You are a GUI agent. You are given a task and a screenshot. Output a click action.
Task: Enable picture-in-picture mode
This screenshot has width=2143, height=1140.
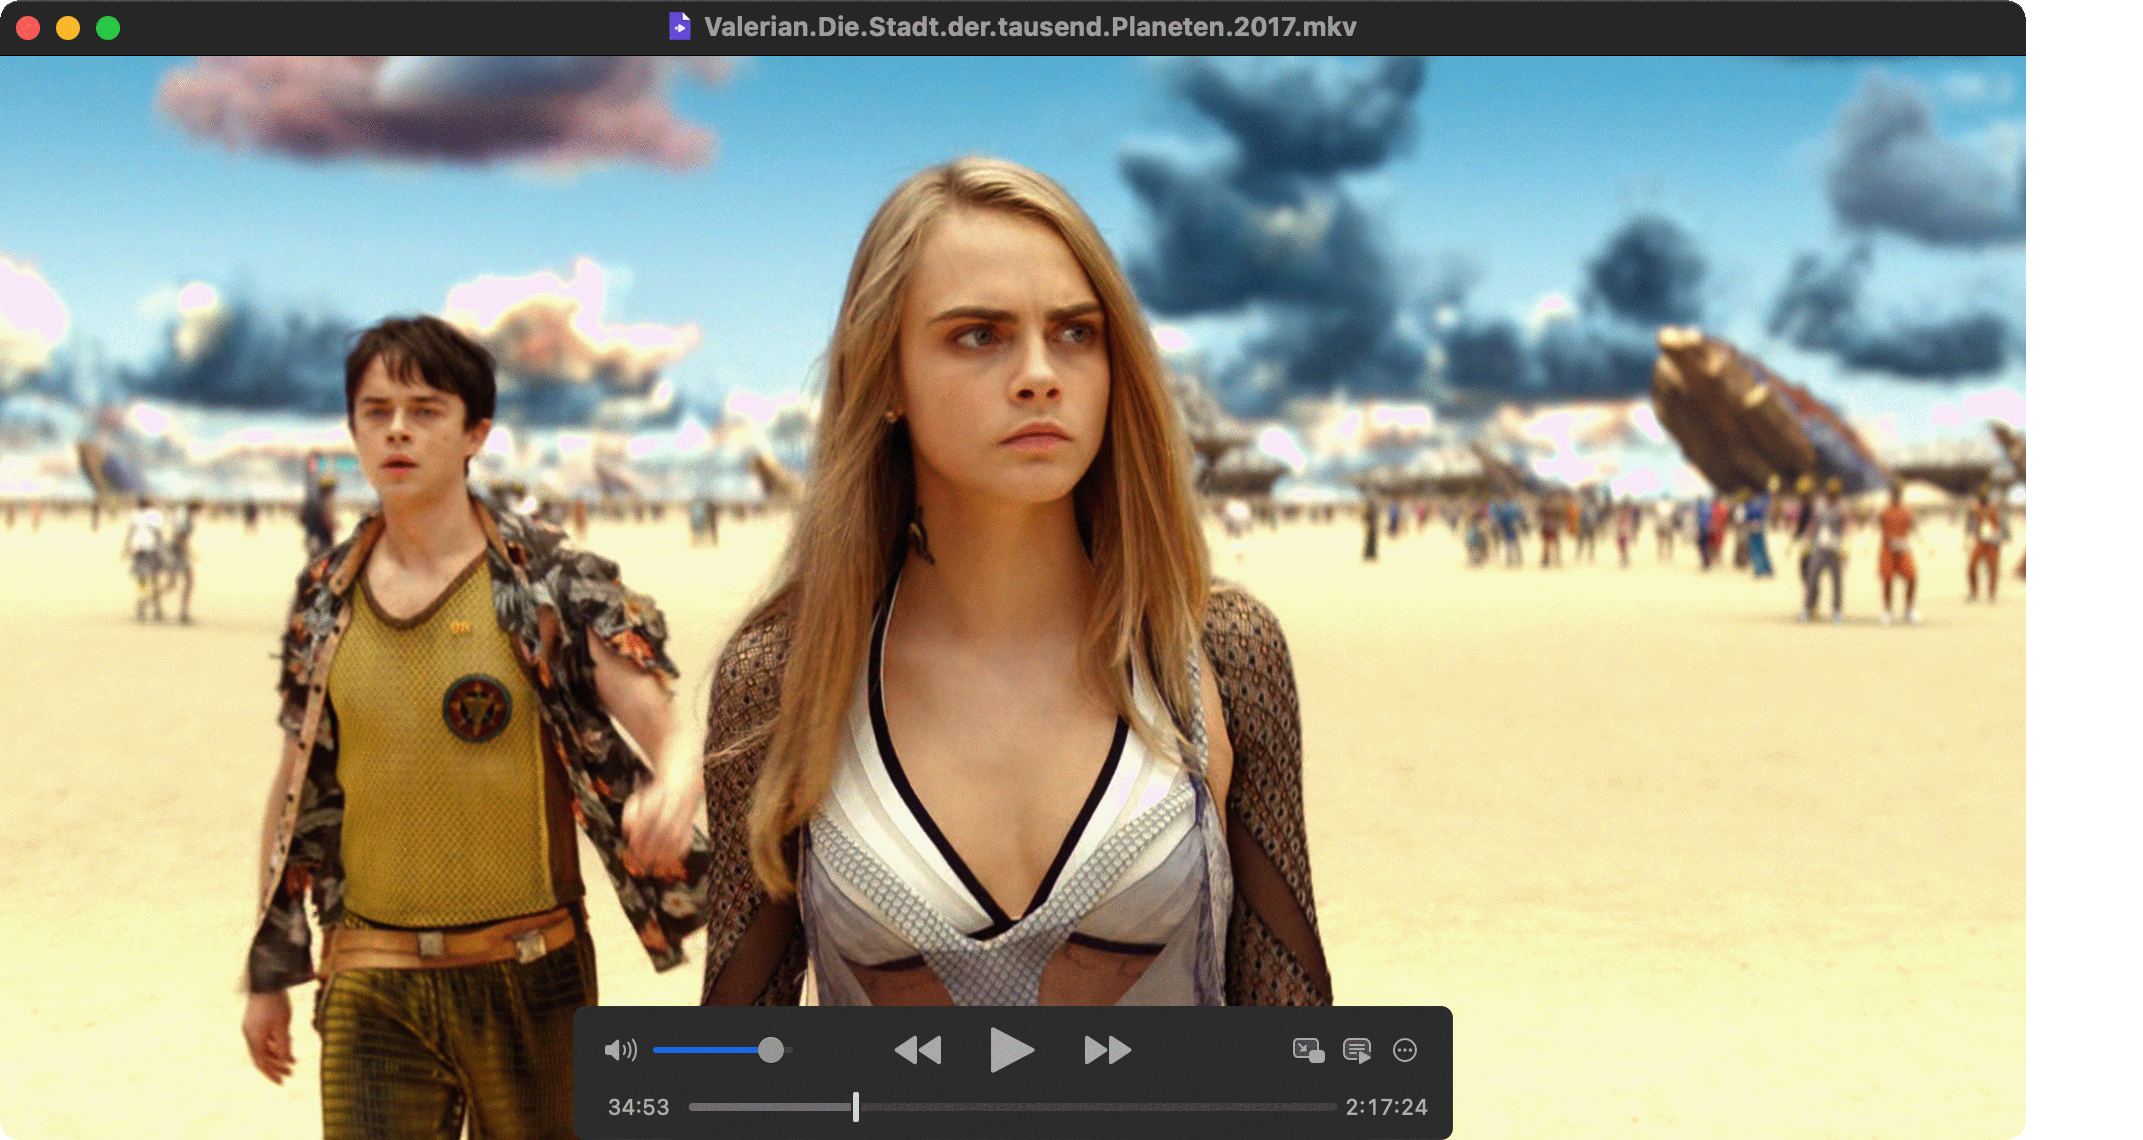(1308, 1050)
